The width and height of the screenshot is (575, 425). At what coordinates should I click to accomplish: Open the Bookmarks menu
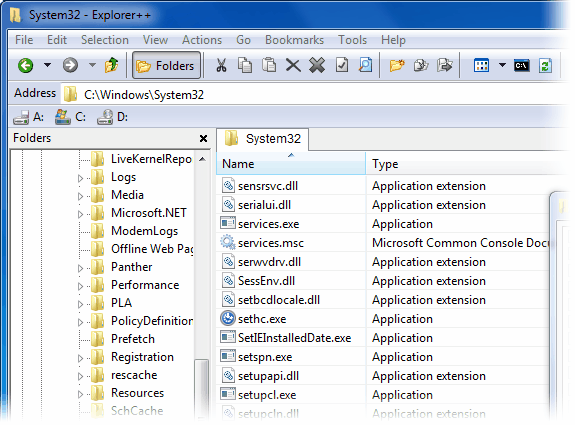coord(294,40)
